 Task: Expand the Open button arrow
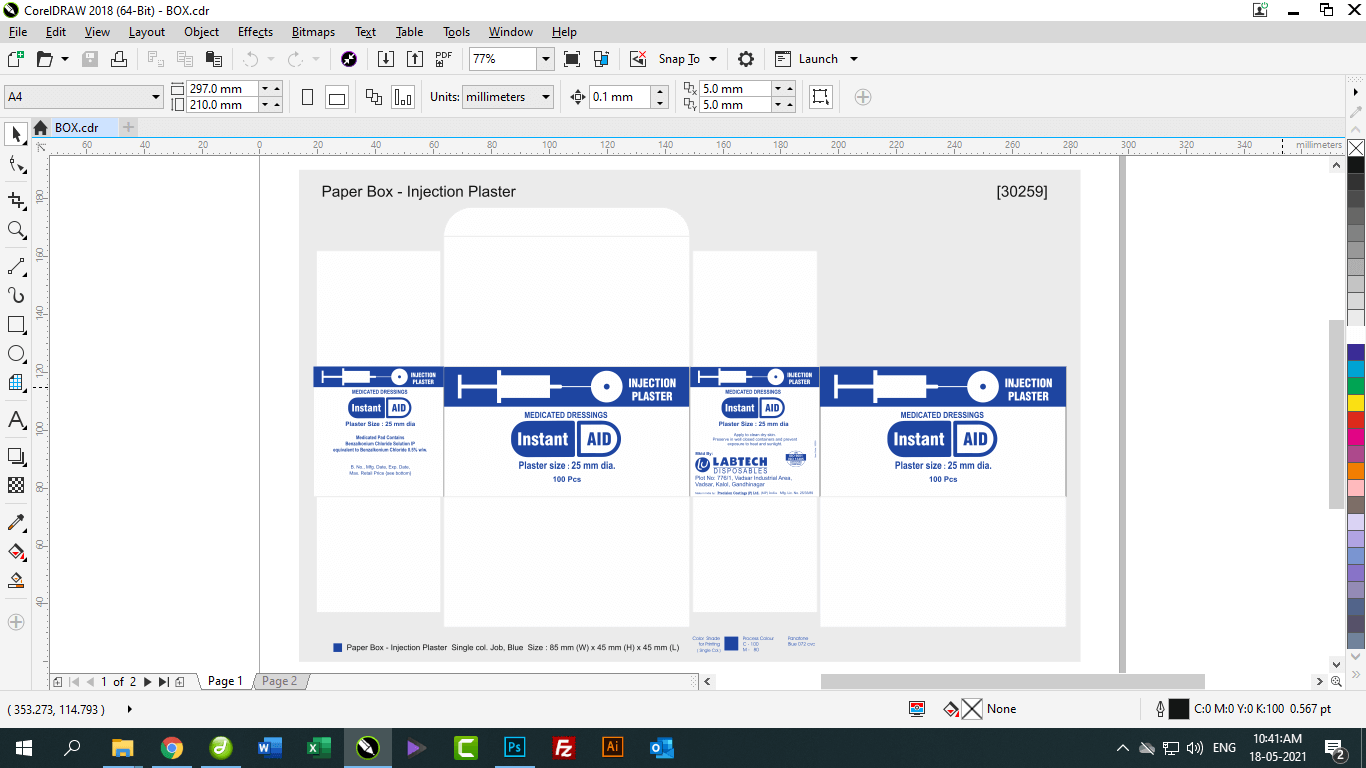pyautogui.click(x=65, y=59)
